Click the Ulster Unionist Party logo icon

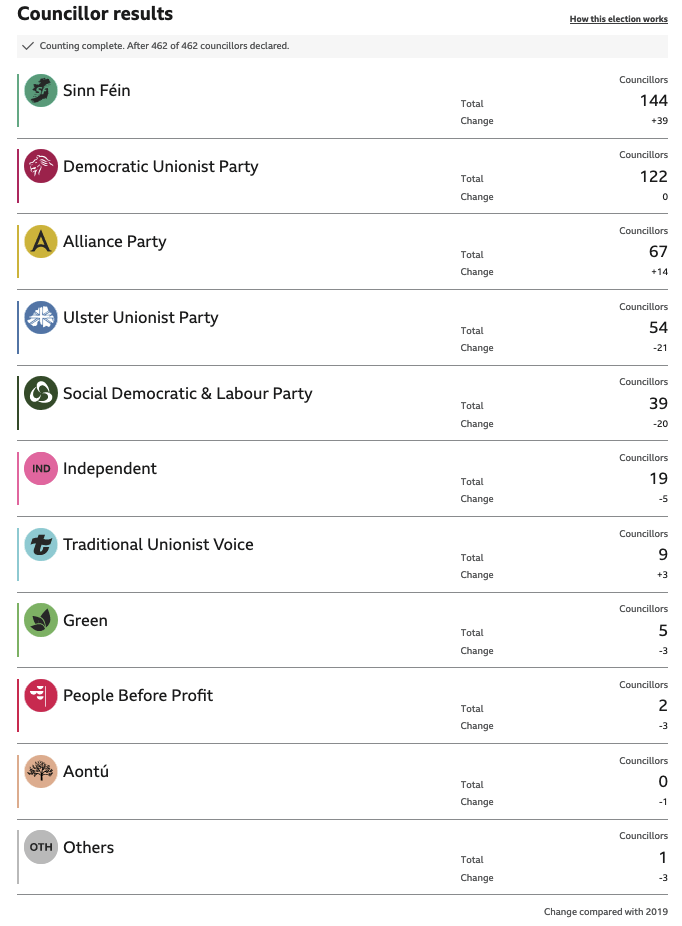[x=41, y=318]
